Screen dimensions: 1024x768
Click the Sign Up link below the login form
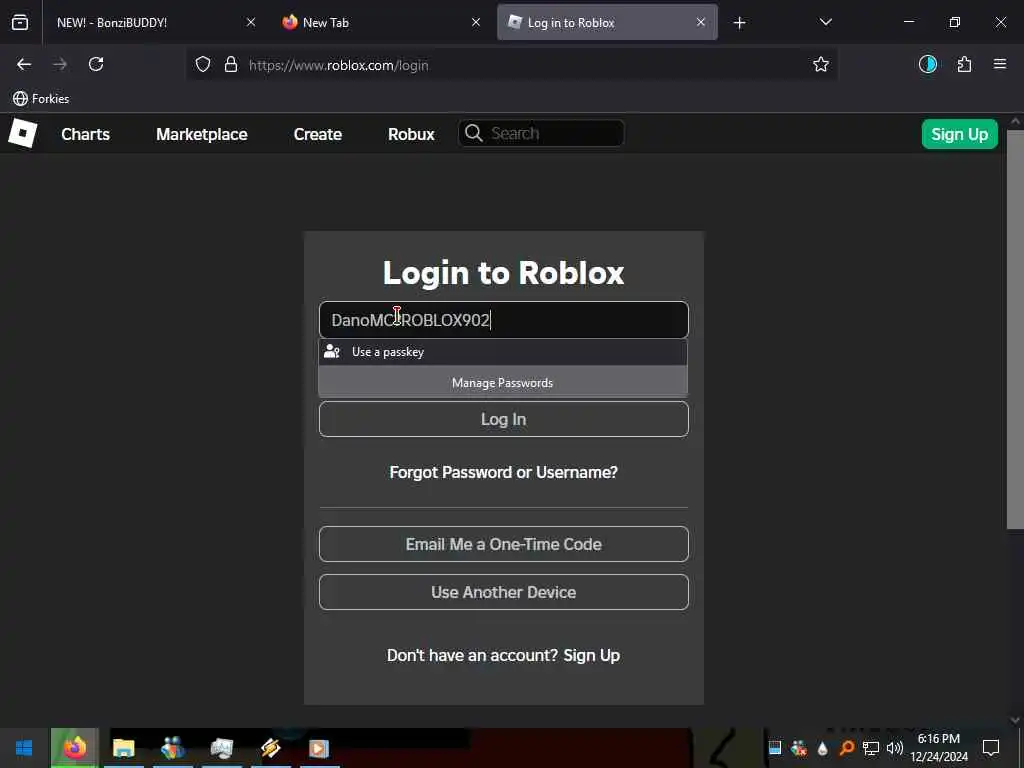tap(592, 655)
